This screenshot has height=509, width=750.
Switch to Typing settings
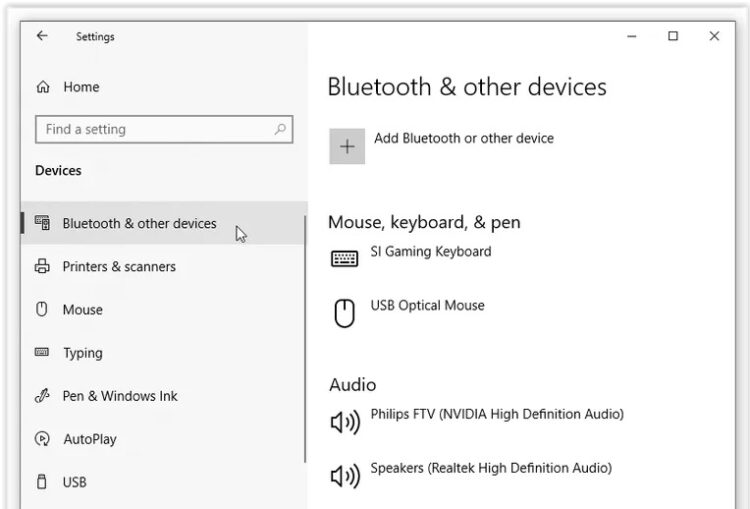click(x=82, y=353)
